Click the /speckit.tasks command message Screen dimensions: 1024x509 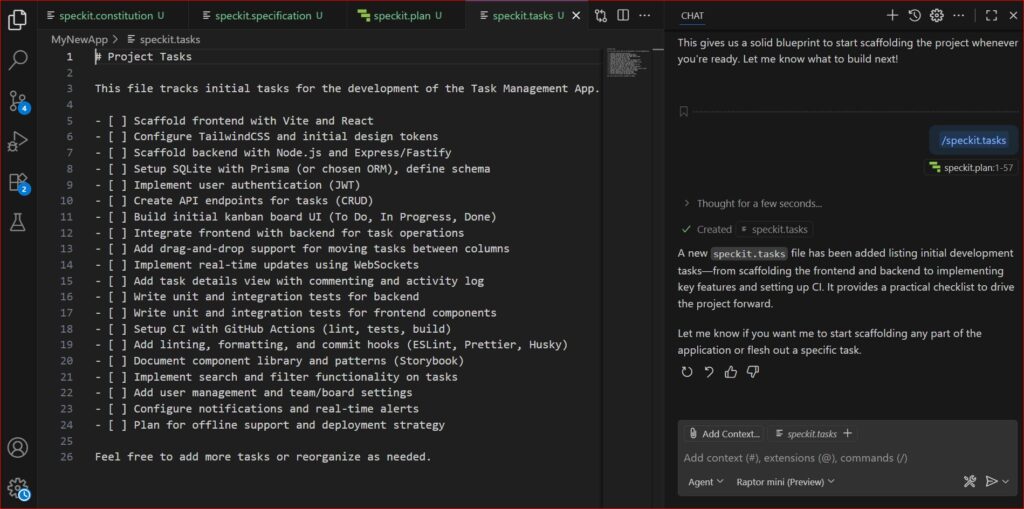pos(974,140)
